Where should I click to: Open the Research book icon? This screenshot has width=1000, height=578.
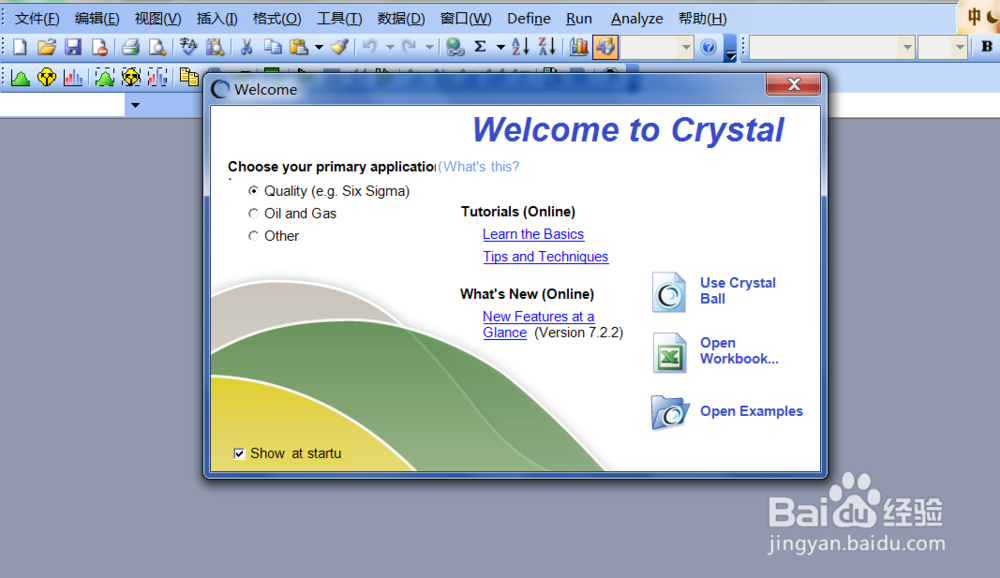click(215, 47)
